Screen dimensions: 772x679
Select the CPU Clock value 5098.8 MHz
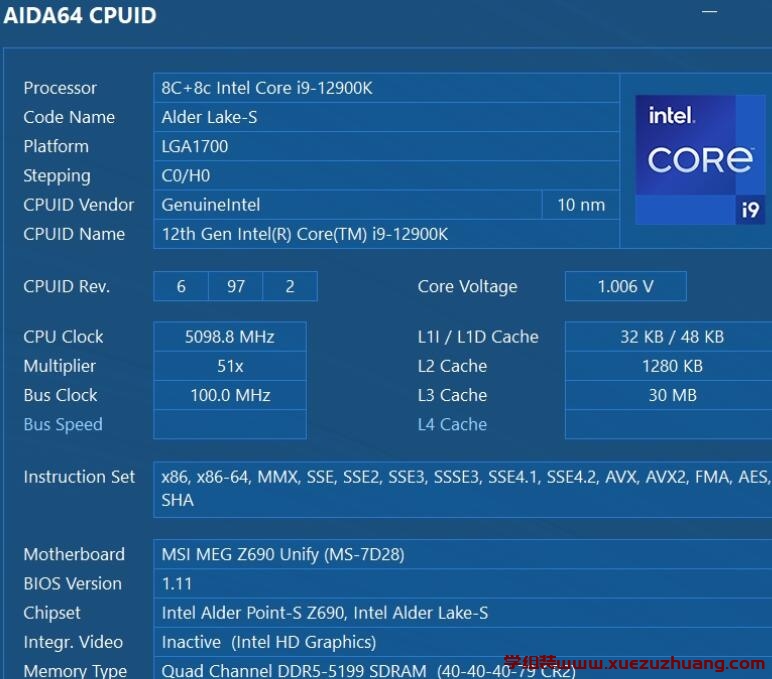(x=230, y=337)
